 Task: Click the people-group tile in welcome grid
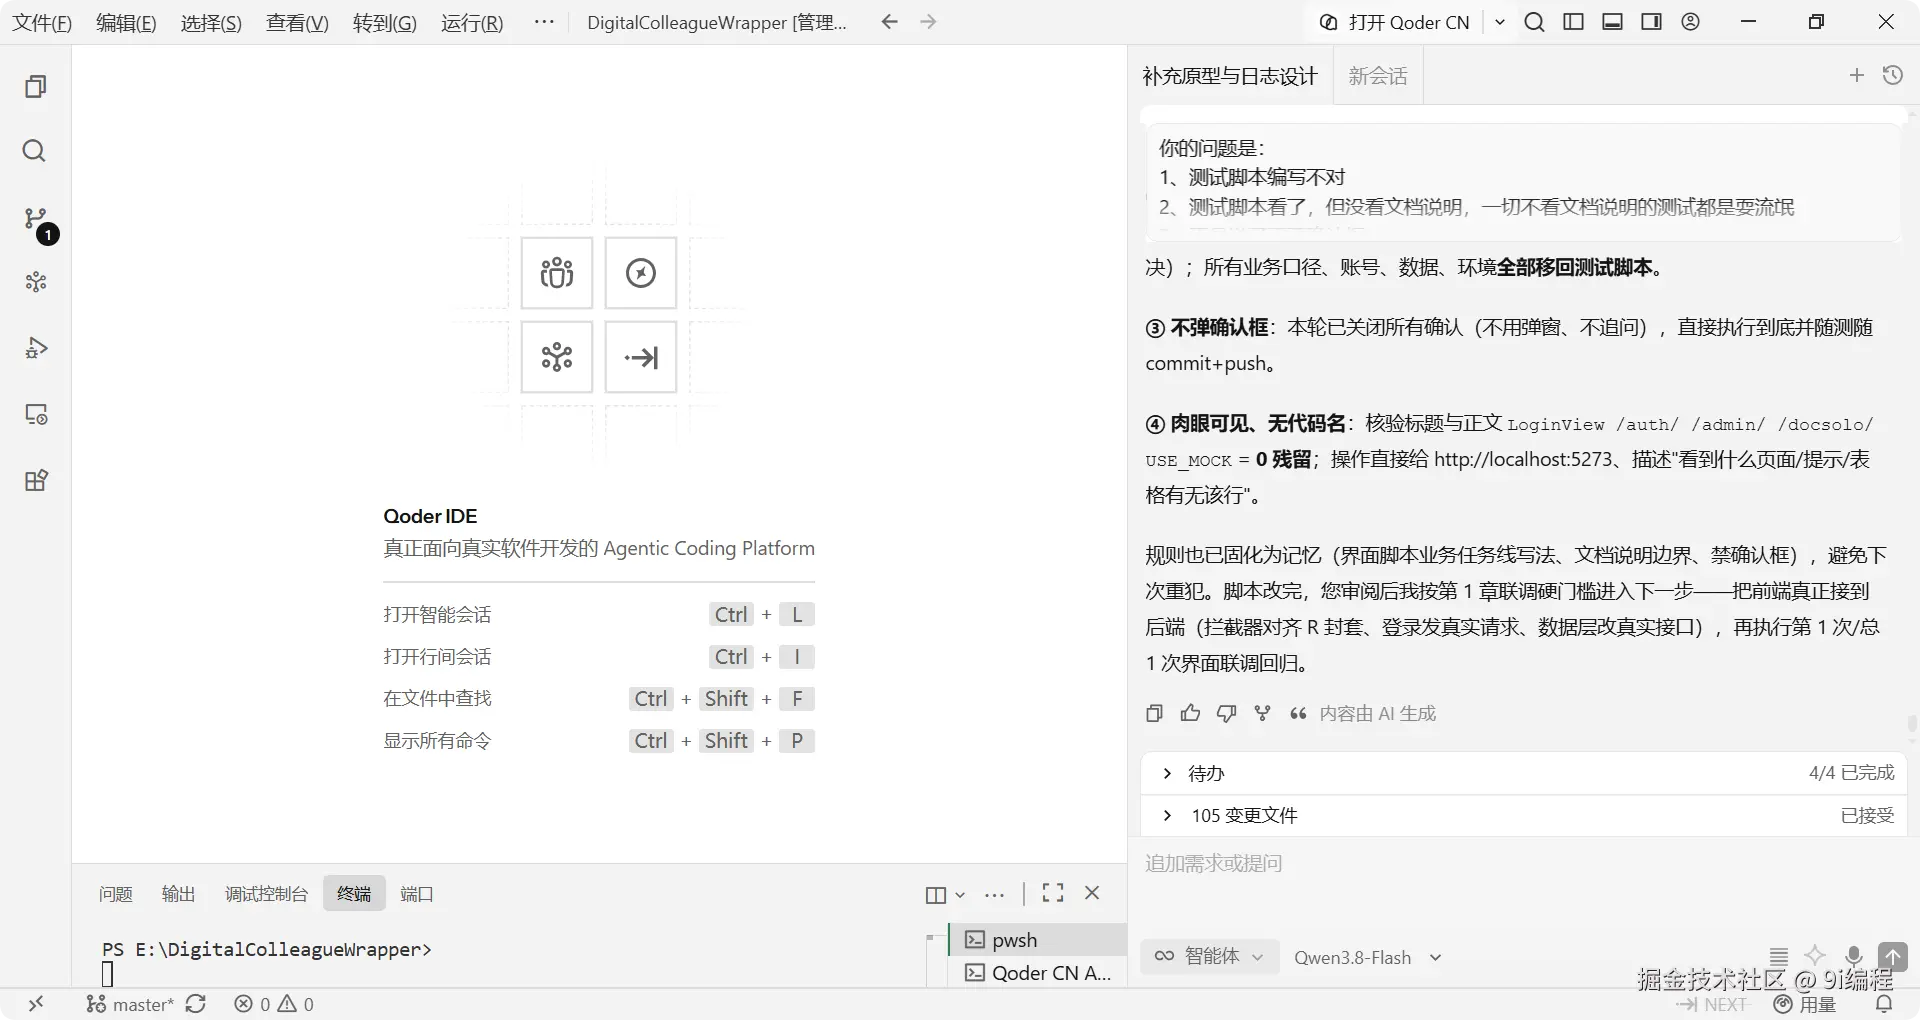557,273
